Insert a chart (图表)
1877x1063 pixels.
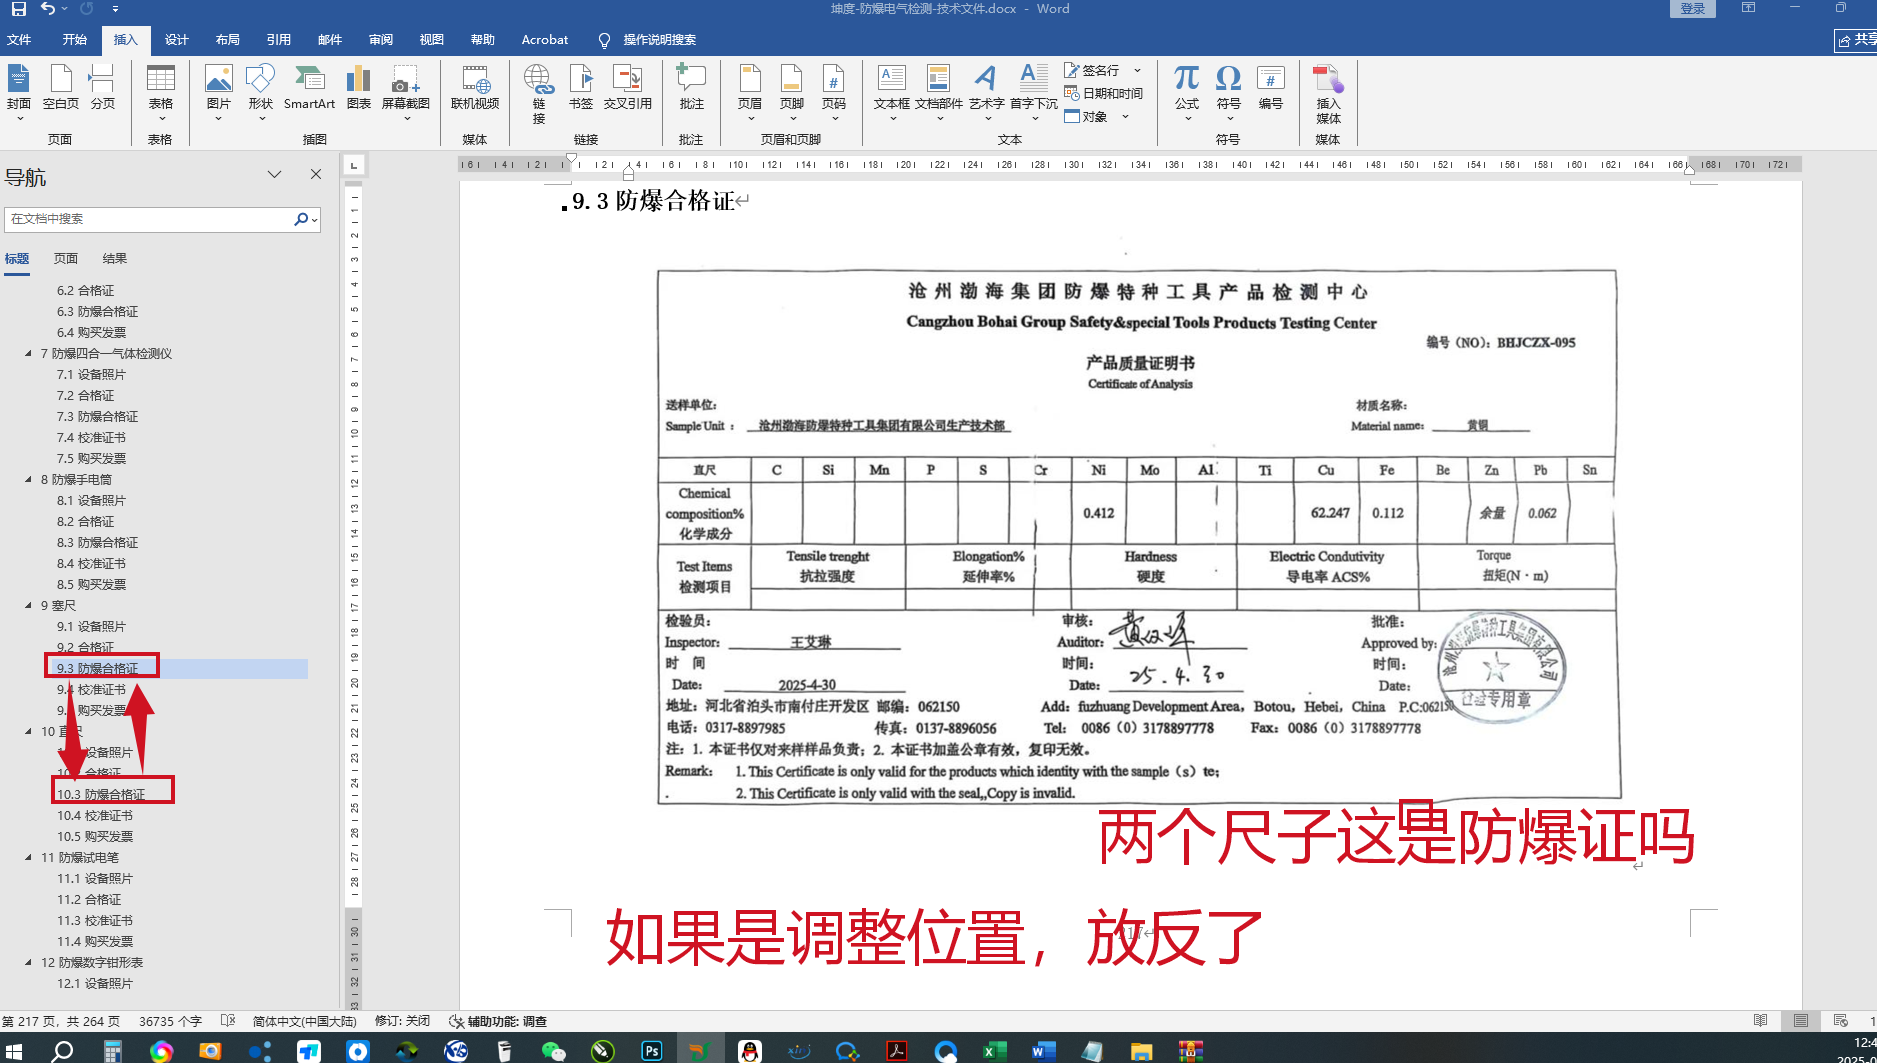359,88
